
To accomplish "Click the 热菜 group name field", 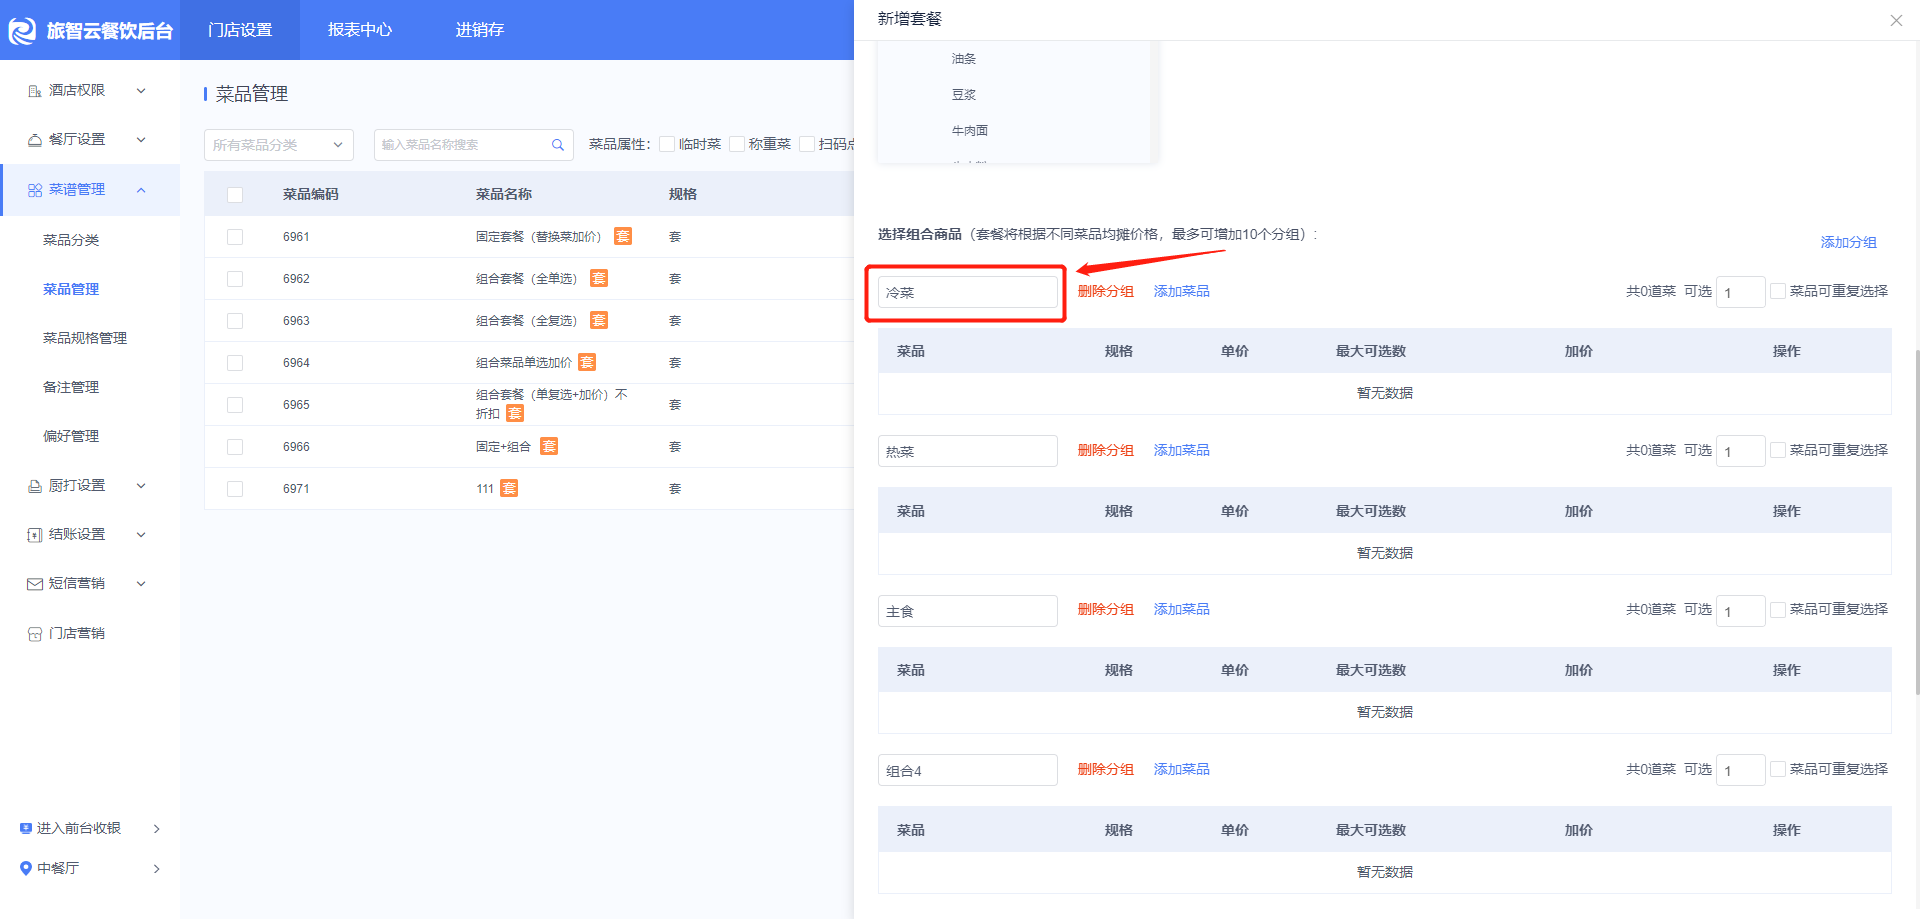I will coord(967,451).
